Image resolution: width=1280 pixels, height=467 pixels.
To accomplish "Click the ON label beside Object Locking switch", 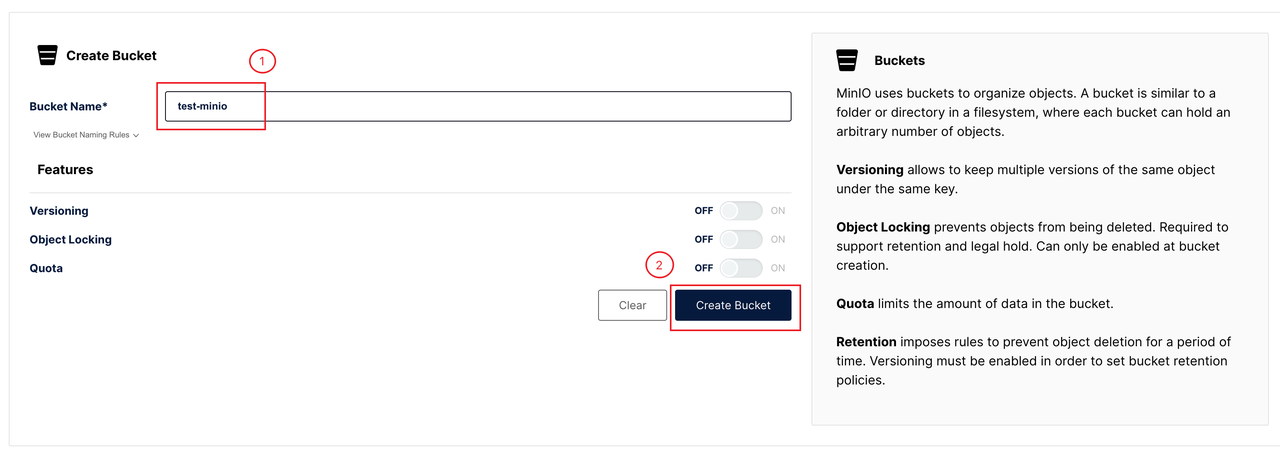I will (x=778, y=240).
